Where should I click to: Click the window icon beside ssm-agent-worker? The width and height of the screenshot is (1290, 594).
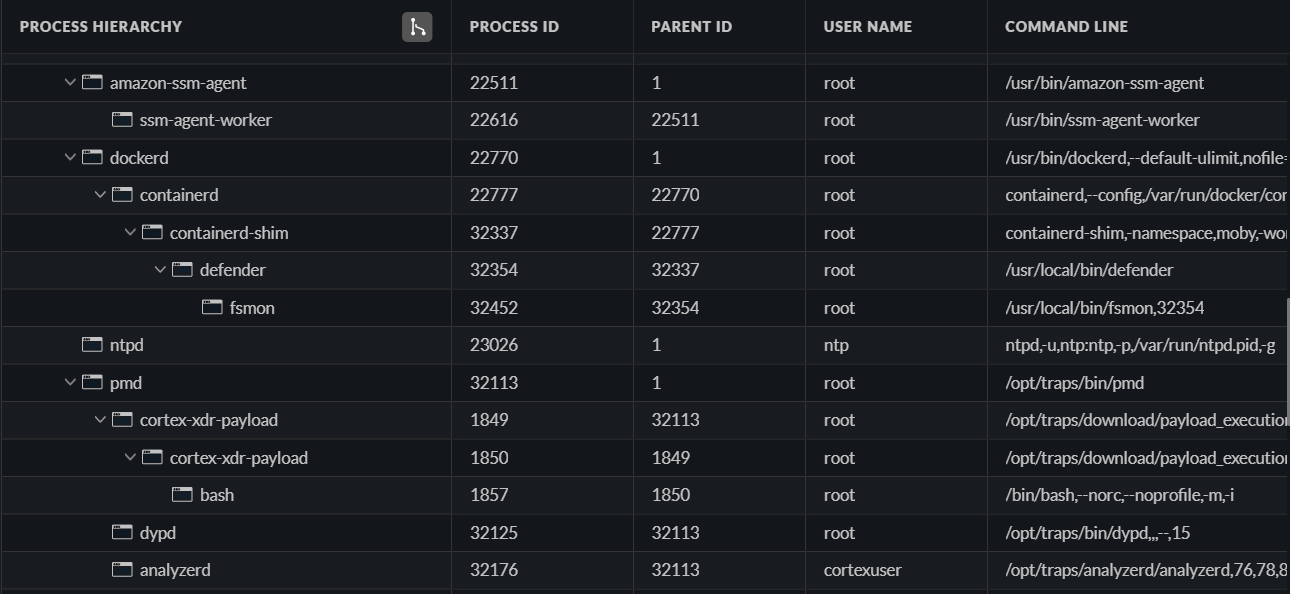tap(122, 120)
